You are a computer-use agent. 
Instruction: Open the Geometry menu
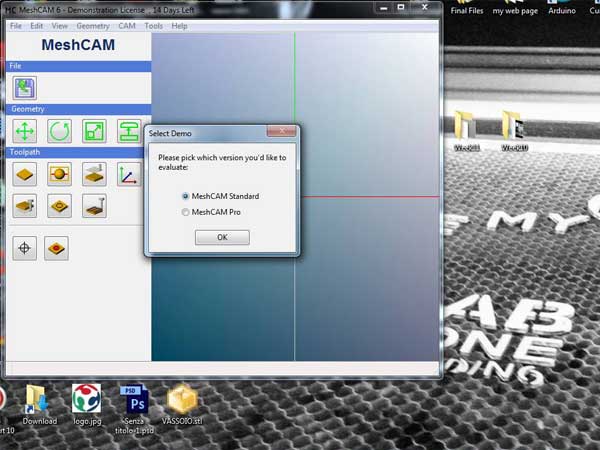(93, 26)
